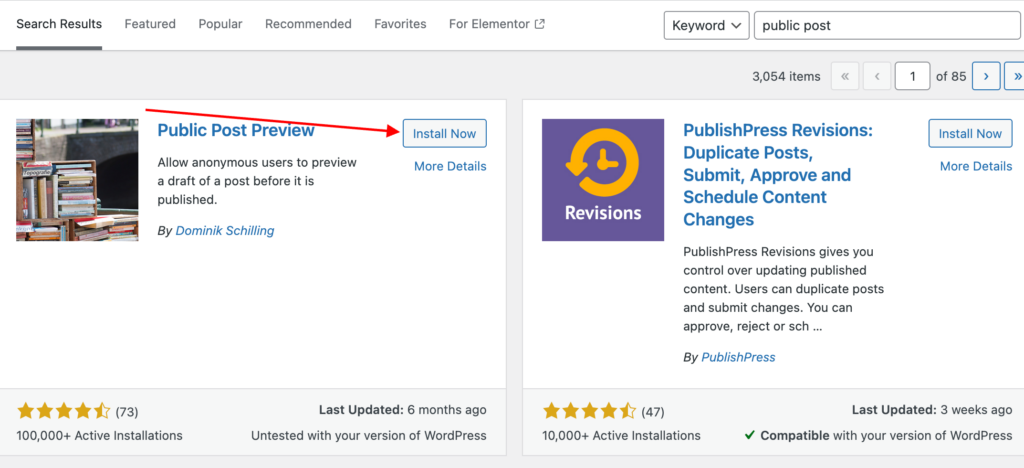Jump to last page of results
Image resolution: width=1024 pixels, height=468 pixels.
1015,76
